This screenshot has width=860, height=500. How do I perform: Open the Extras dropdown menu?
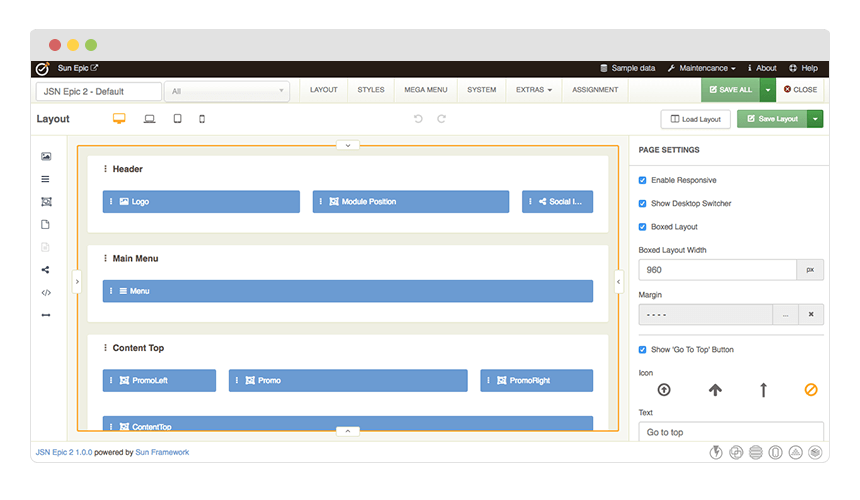tap(533, 90)
